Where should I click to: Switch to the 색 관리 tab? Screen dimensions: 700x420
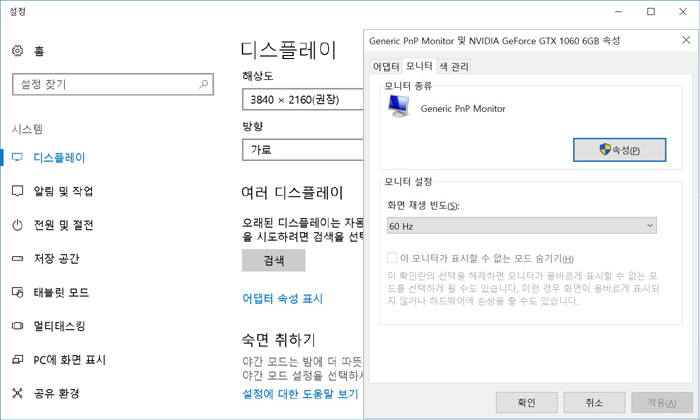coord(453,67)
